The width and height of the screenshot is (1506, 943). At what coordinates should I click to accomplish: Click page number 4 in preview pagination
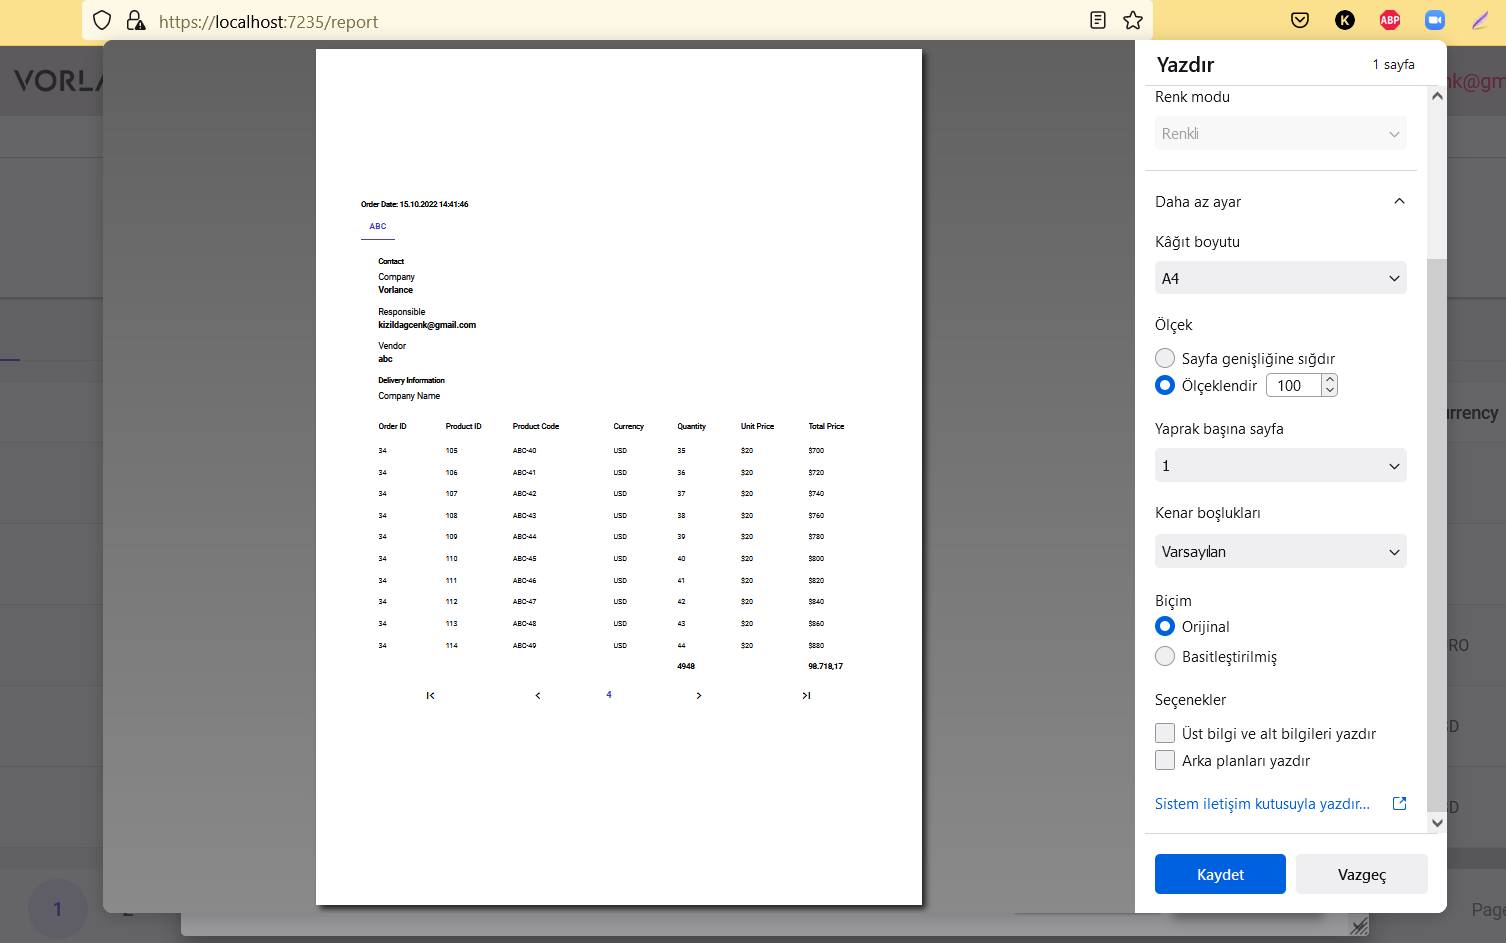609,695
